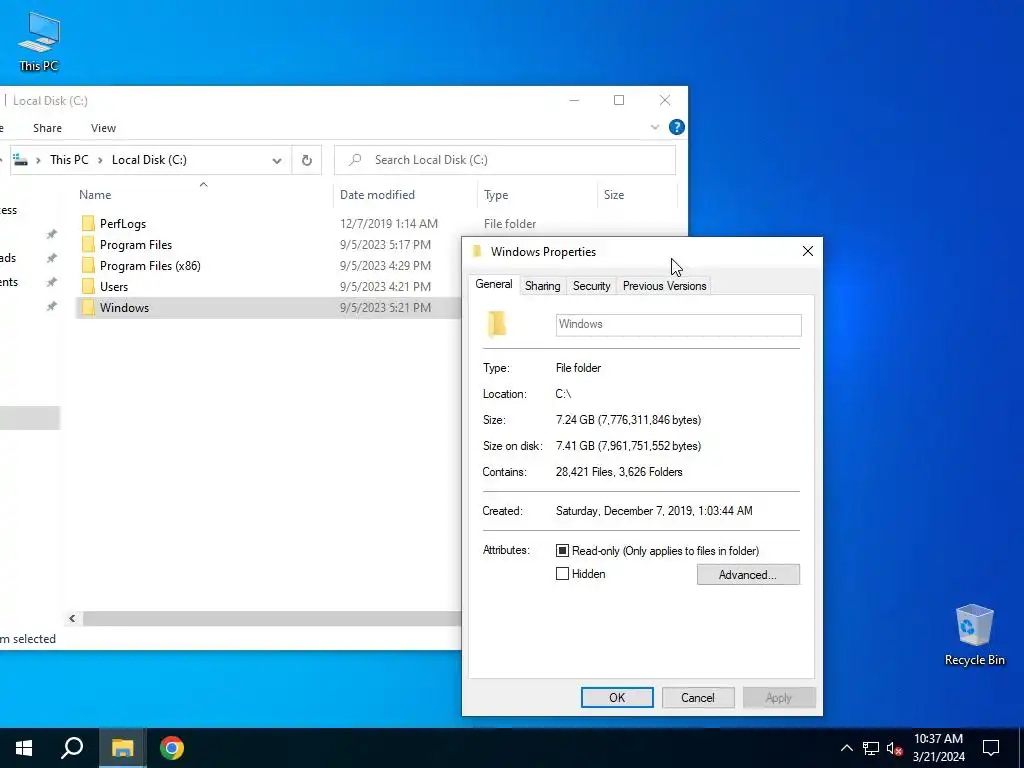Viewport: 1024px width, 768px height.
Task: Open the This PC desktop icon
Action: point(39,40)
